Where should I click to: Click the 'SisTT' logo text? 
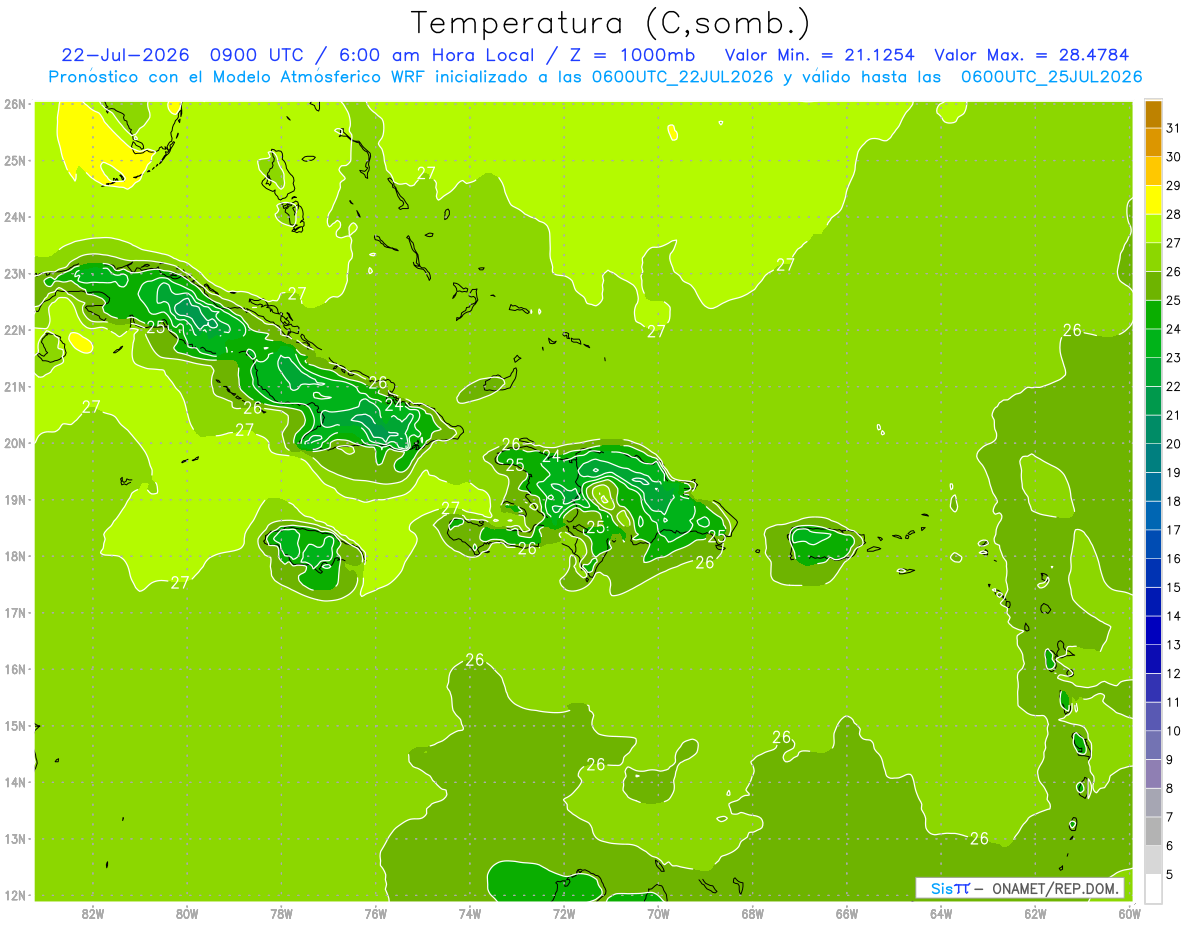pyautogui.click(x=950, y=888)
